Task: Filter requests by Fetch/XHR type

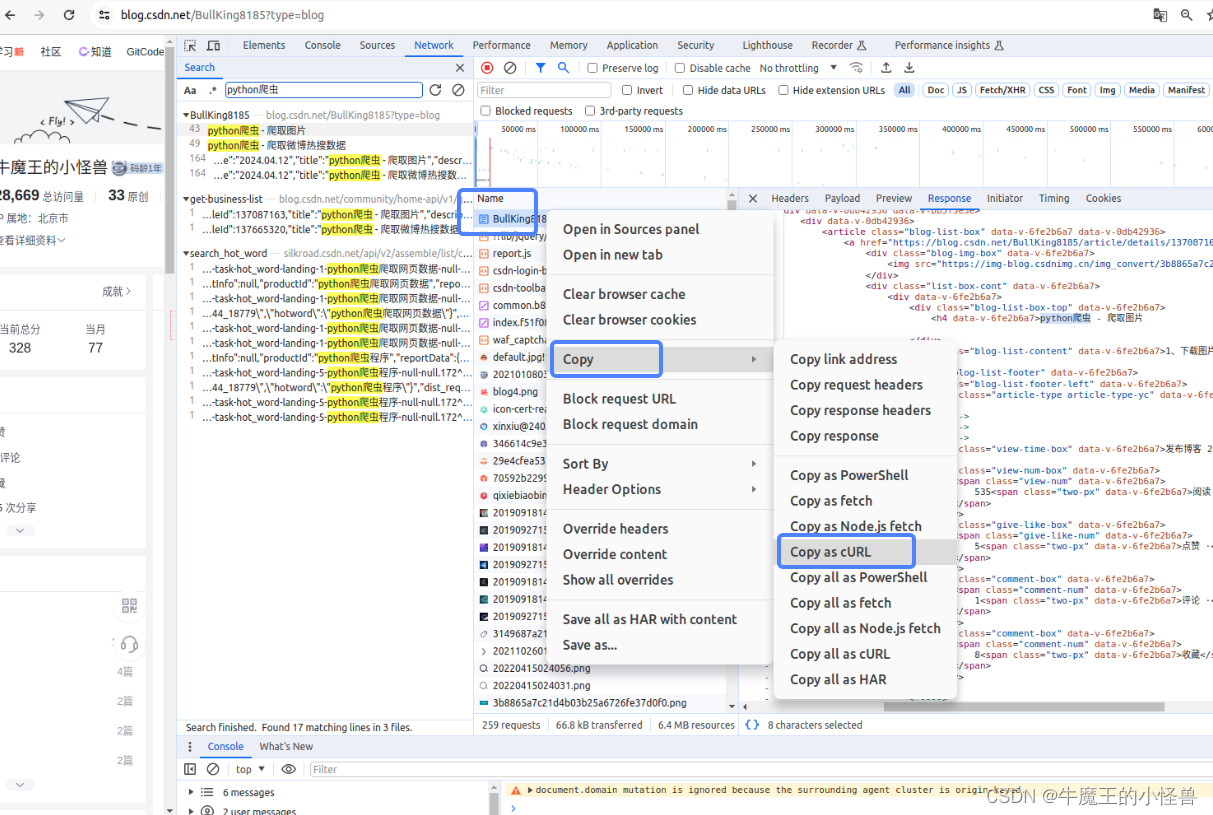Action: pyautogui.click(x=1002, y=90)
